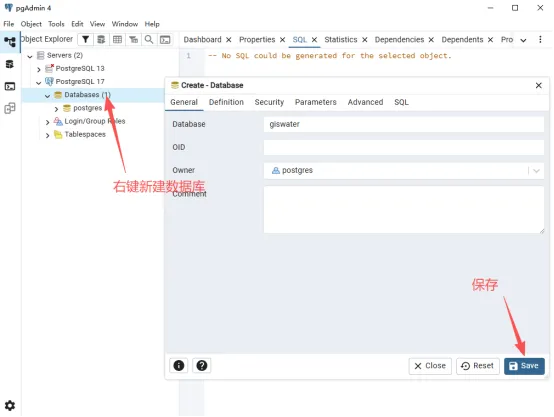This screenshot has width=554, height=417.
Task: Close the Statistics tab
Action: click(x=365, y=40)
